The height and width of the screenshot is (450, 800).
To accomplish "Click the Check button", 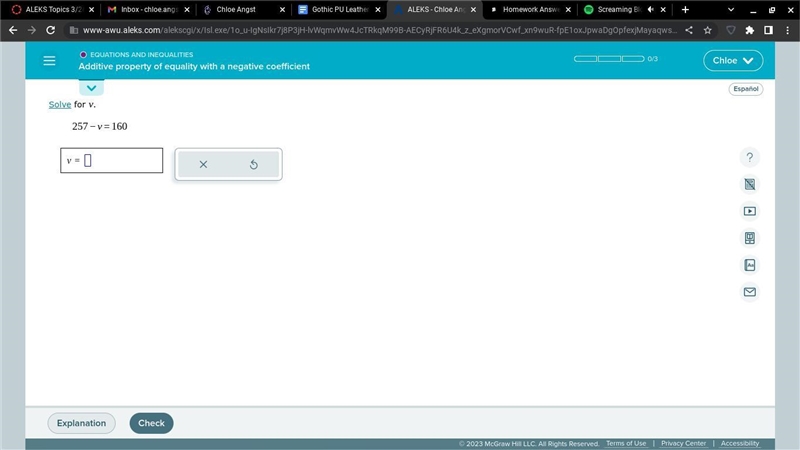I will pyautogui.click(x=152, y=423).
